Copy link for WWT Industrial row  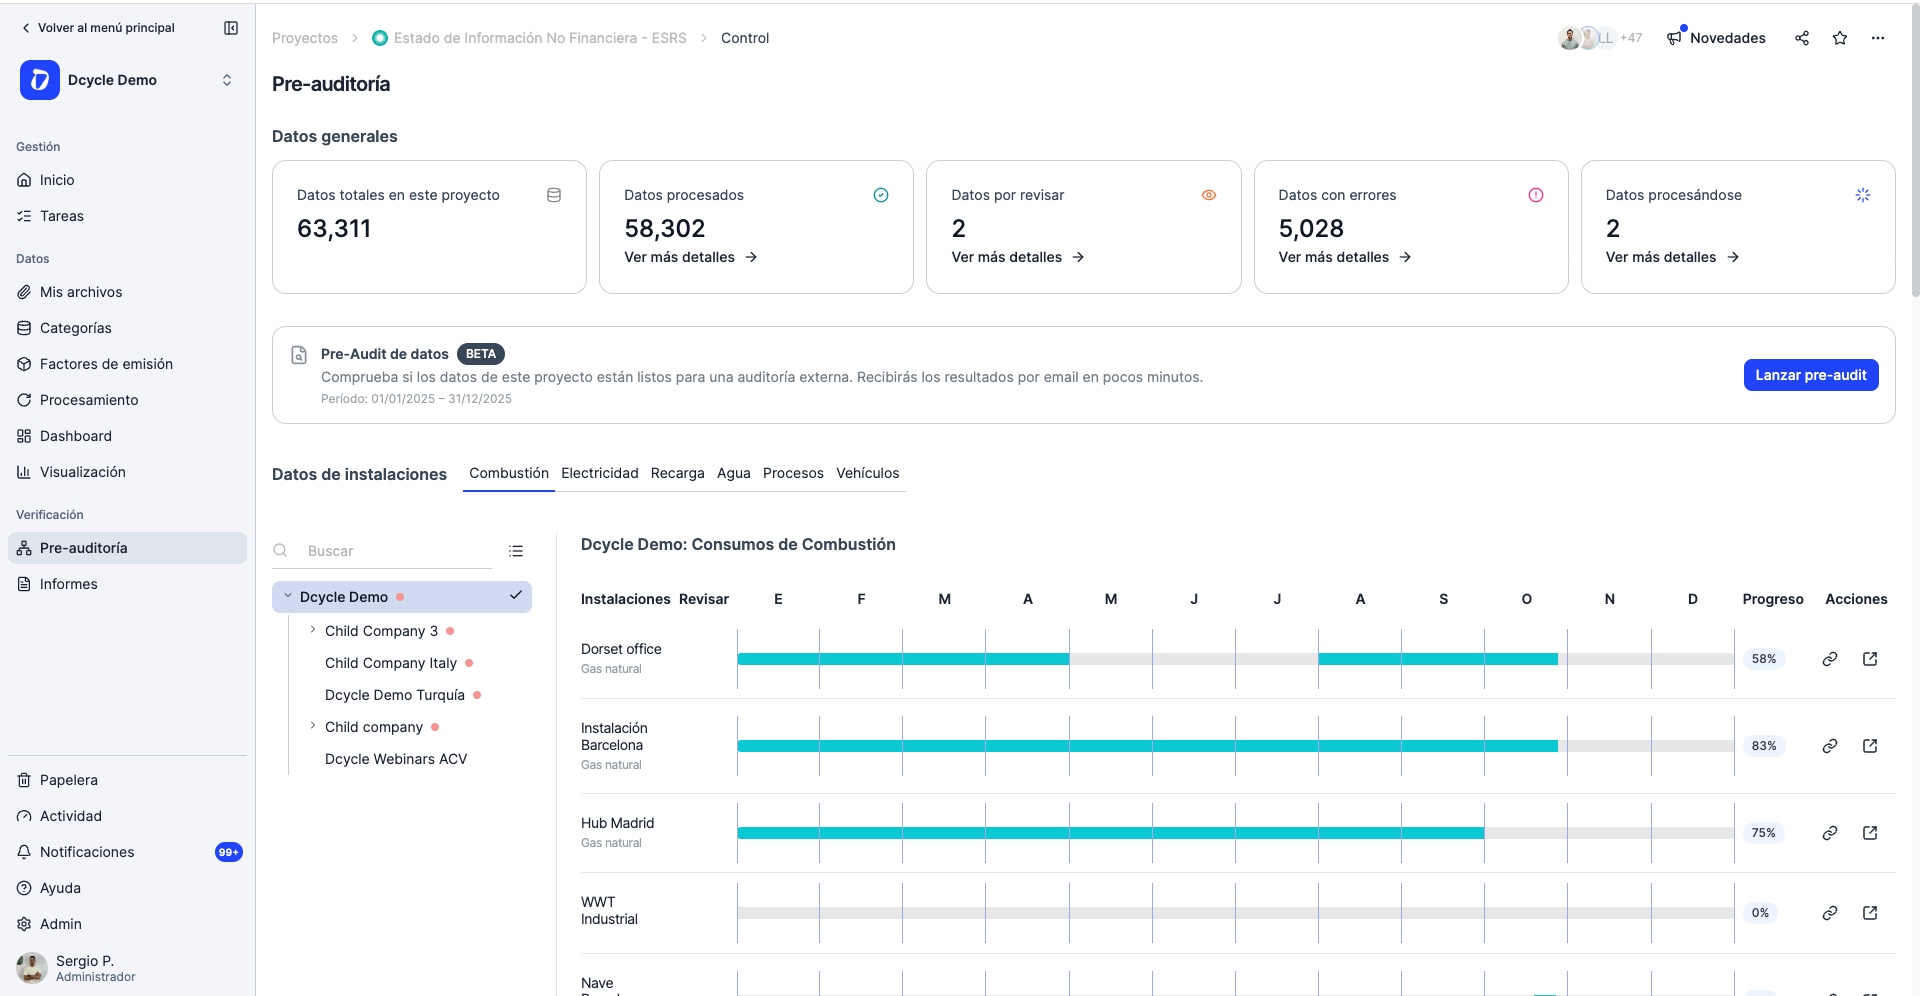tap(1830, 913)
